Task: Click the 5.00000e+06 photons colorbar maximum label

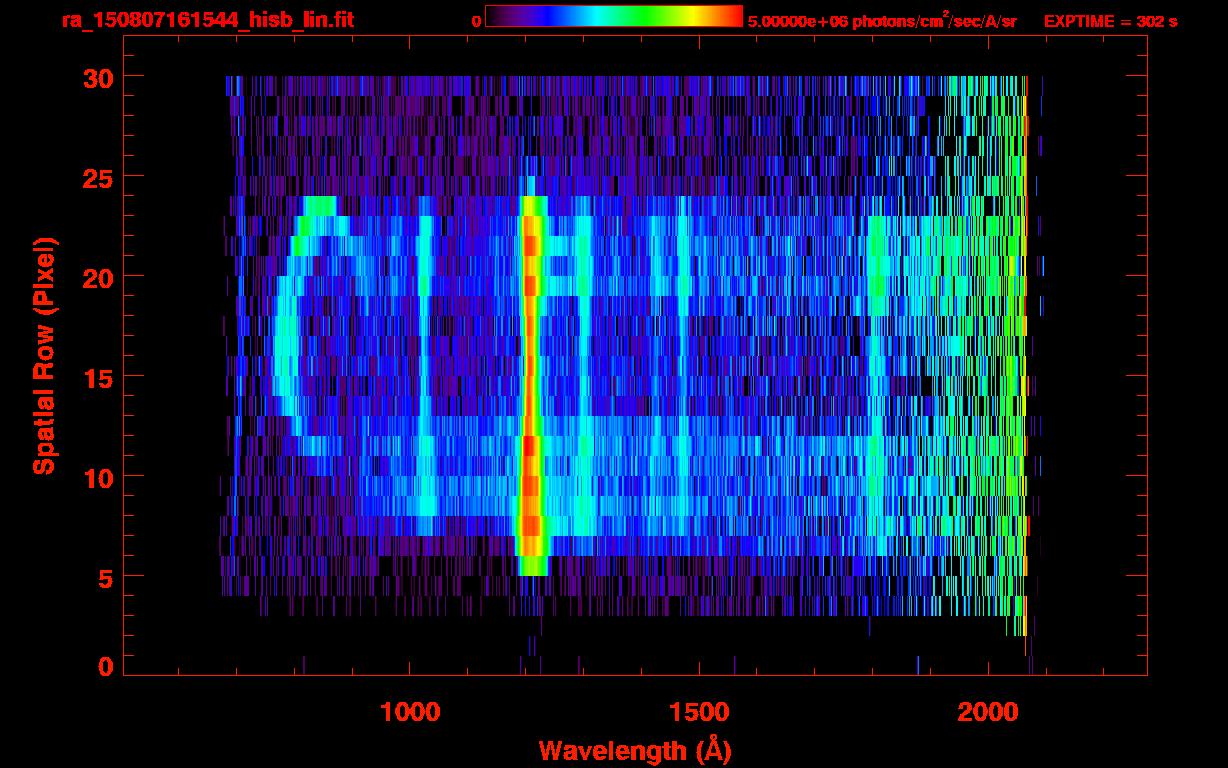Action: point(883,20)
